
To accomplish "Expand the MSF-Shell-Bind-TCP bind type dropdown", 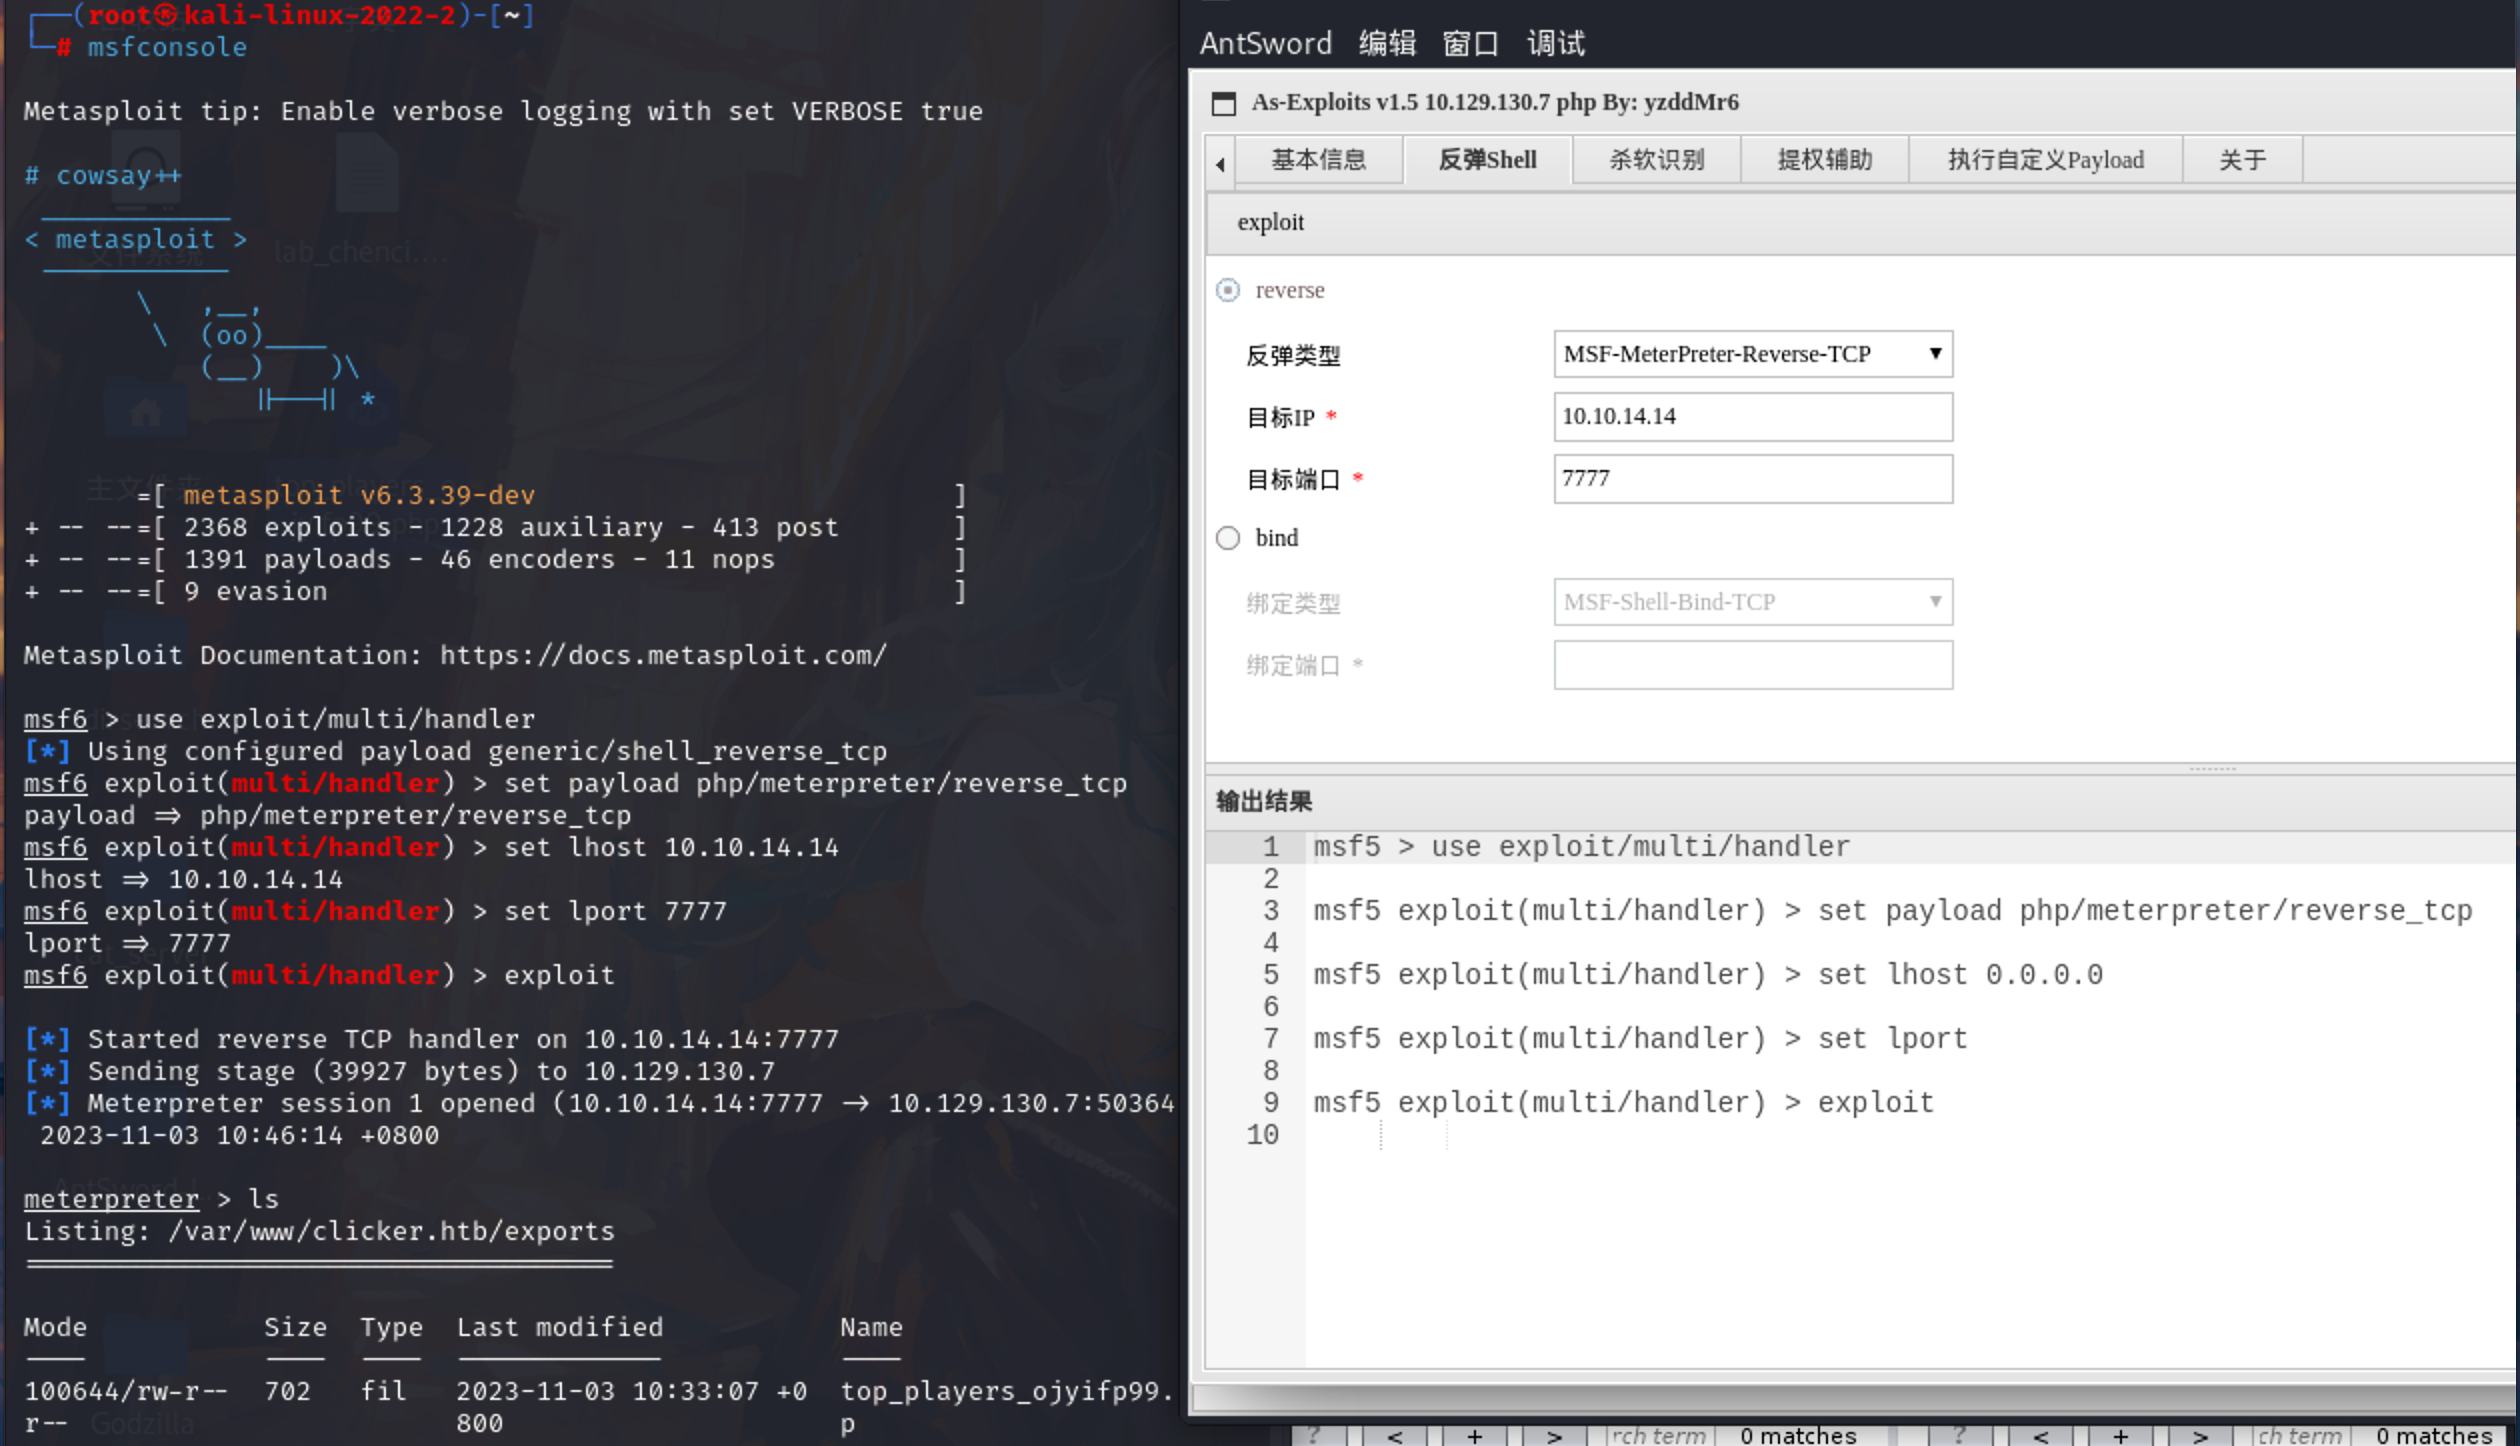I will pyautogui.click(x=1752, y=602).
